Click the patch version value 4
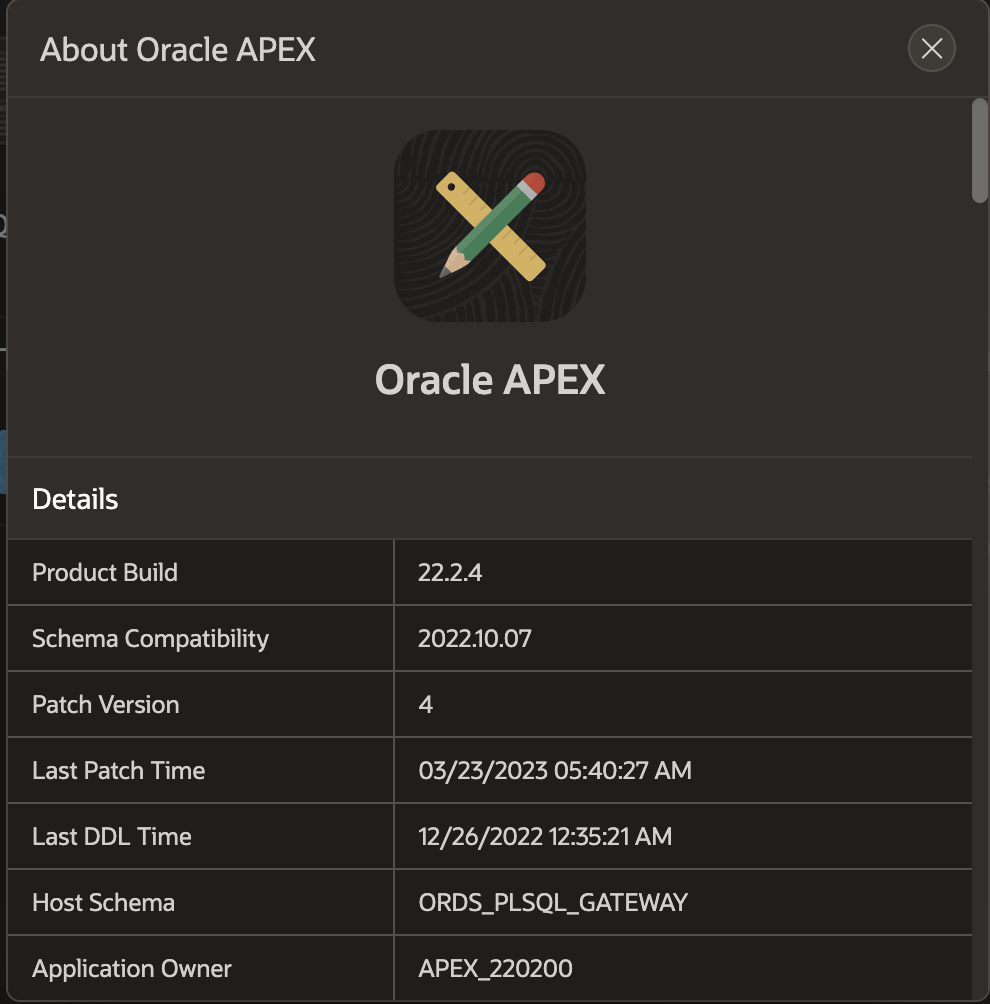The height and width of the screenshot is (1004, 990). click(x=426, y=704)
